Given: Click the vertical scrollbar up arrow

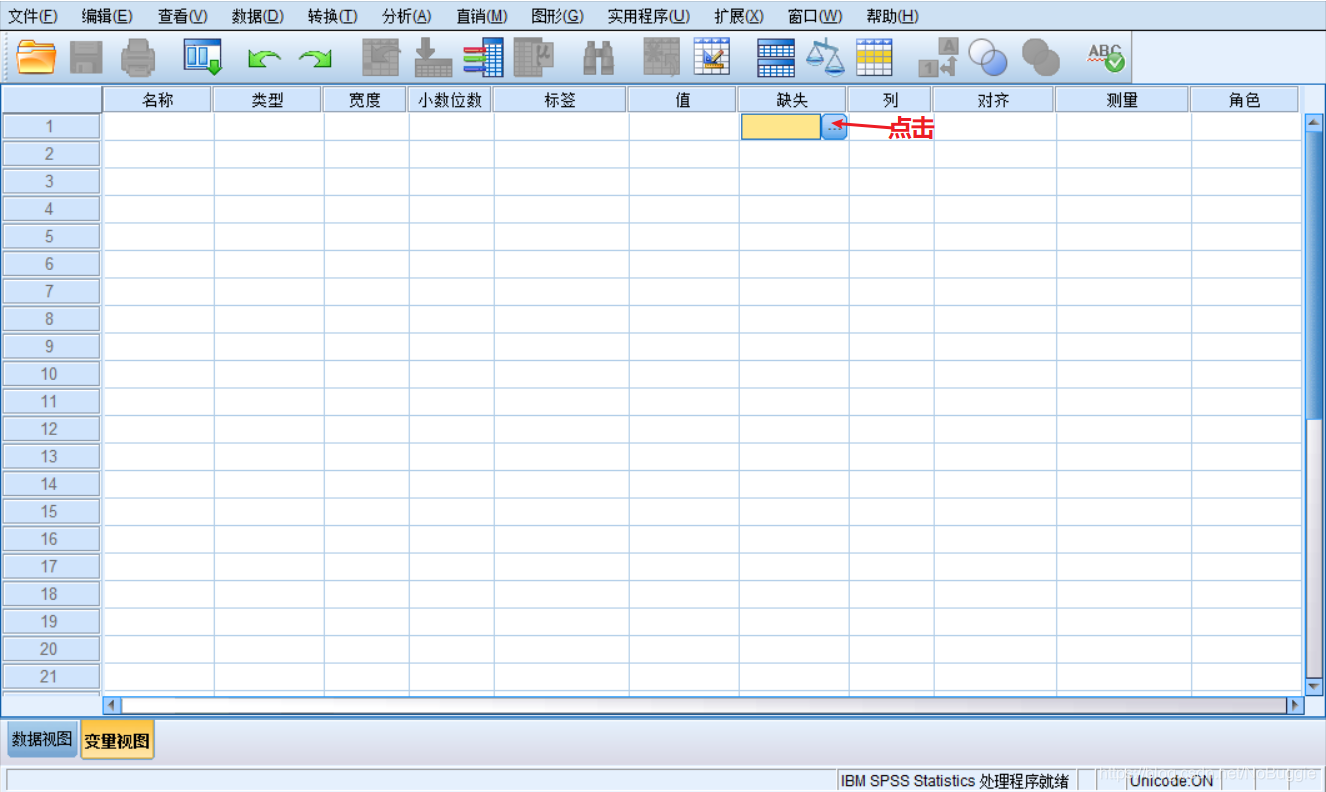Looking at the screenshot, I should coord(1314,122).
